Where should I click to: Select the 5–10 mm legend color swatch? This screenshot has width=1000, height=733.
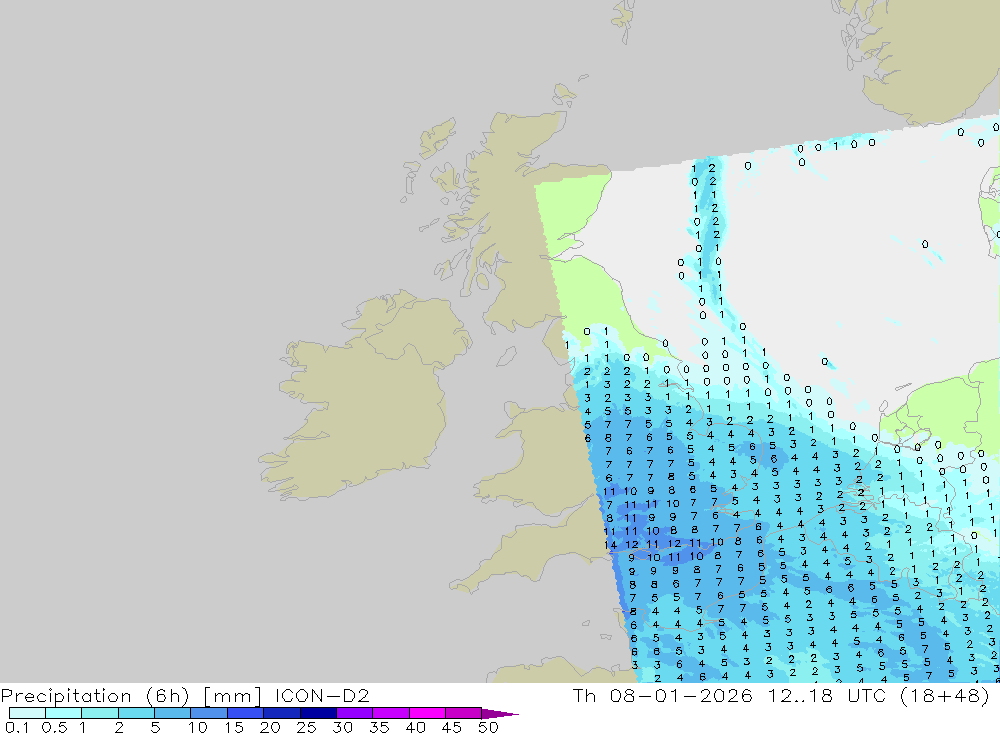(173, 713)
